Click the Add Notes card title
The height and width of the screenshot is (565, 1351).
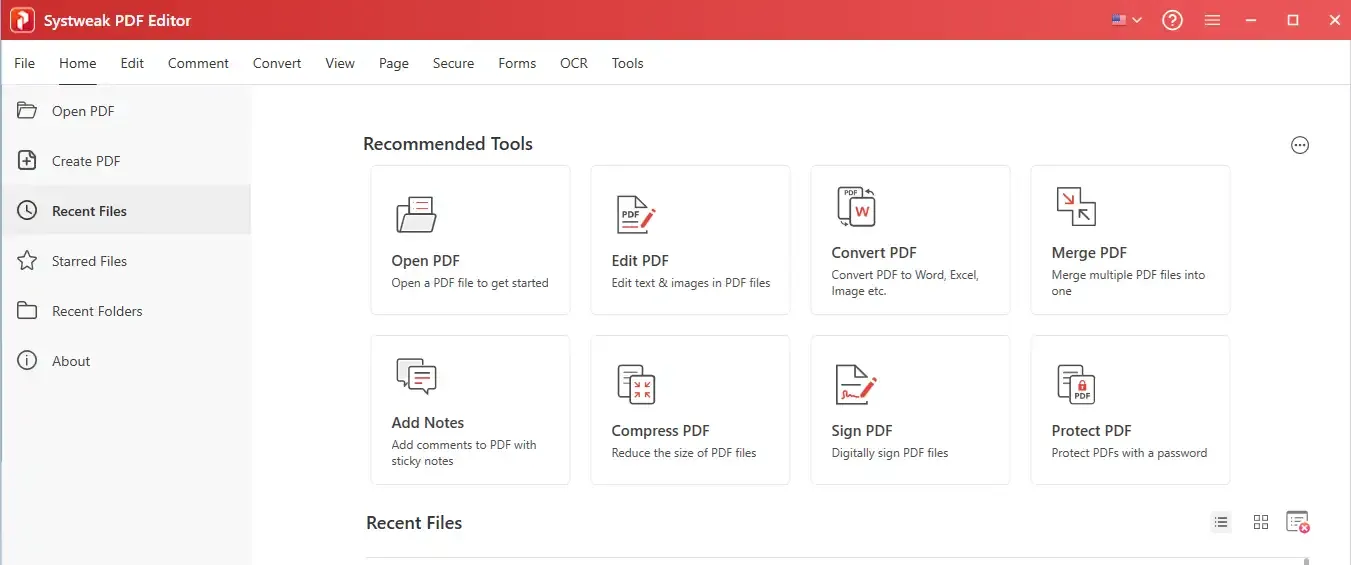428,423
